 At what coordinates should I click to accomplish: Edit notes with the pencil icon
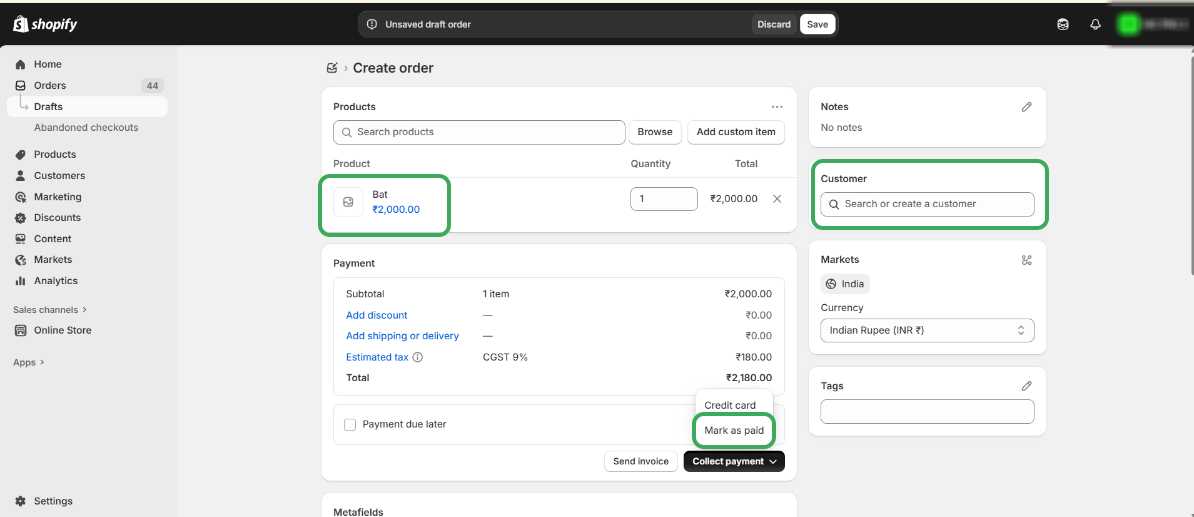click(x=1026, y=107)
